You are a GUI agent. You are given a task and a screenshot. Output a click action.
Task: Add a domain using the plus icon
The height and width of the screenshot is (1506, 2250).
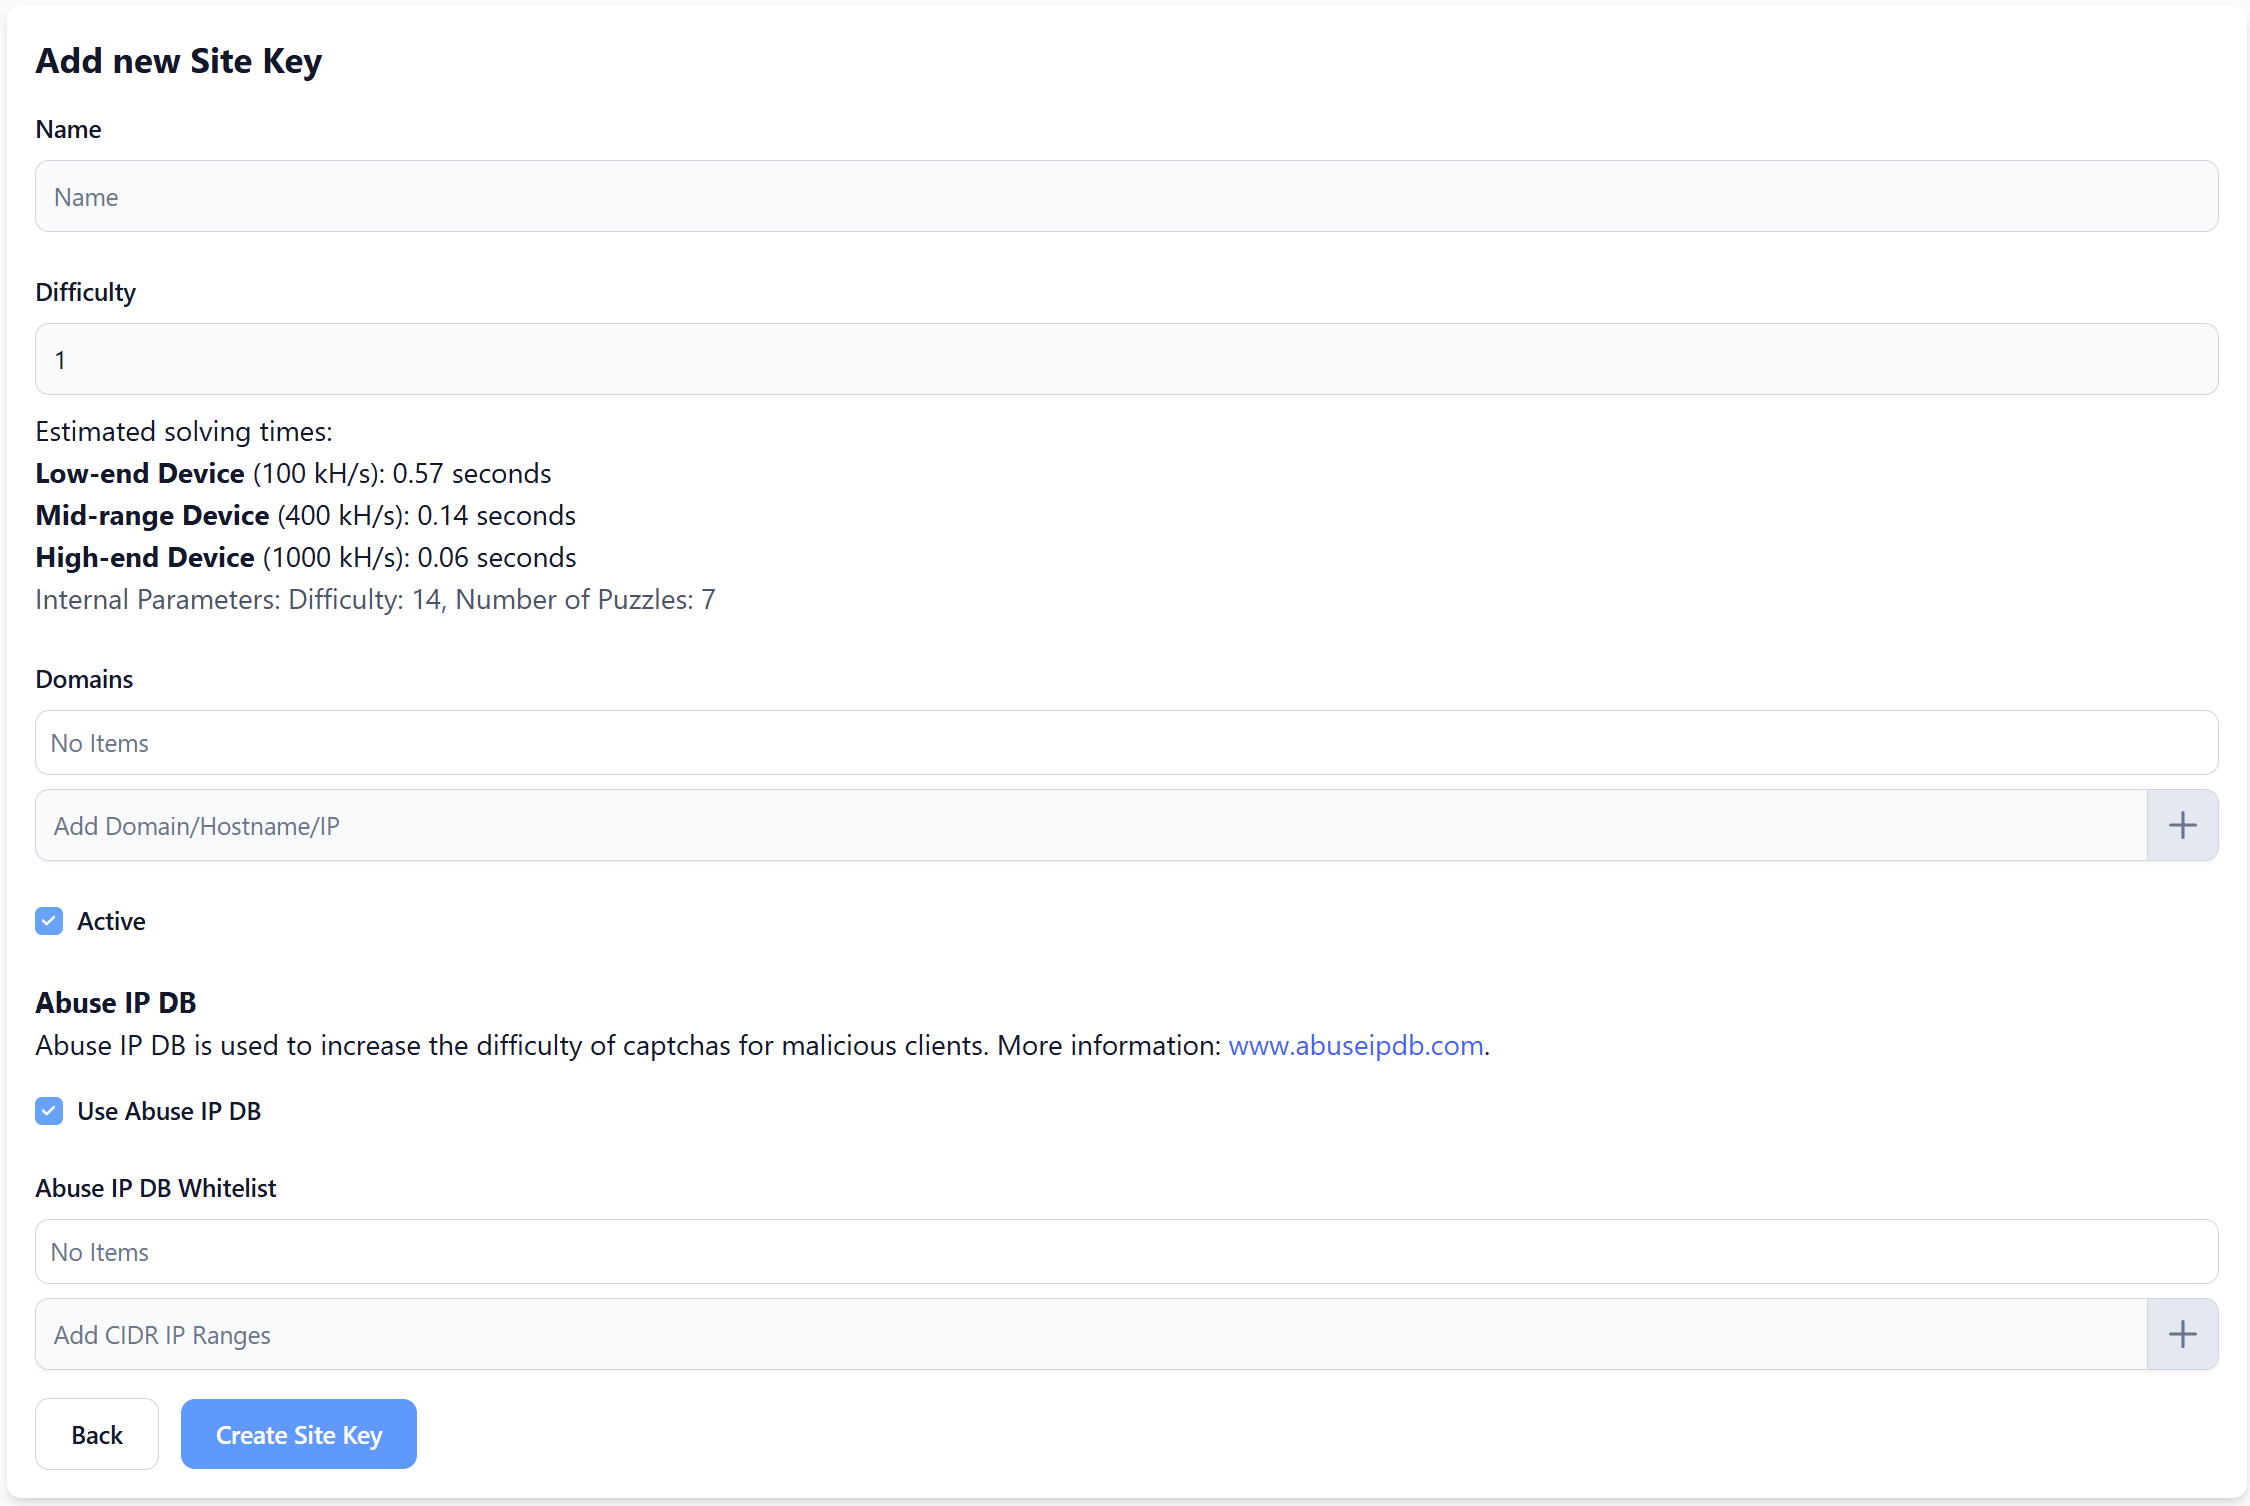tap(2182, 824)
